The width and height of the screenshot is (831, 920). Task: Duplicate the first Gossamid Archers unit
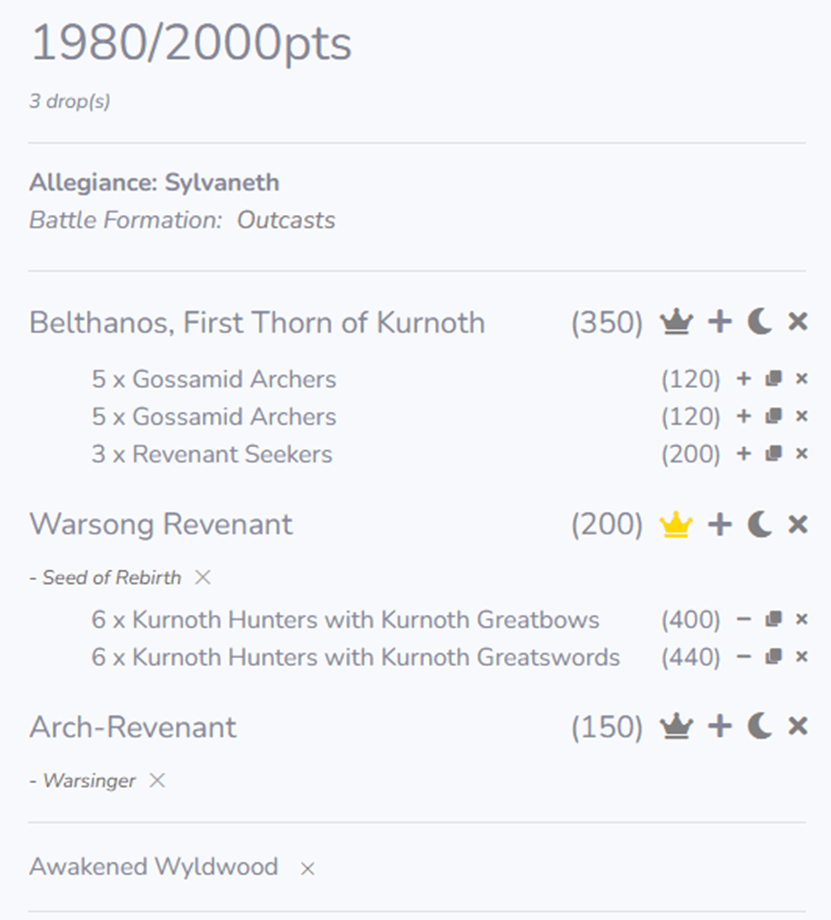point(773,379)
